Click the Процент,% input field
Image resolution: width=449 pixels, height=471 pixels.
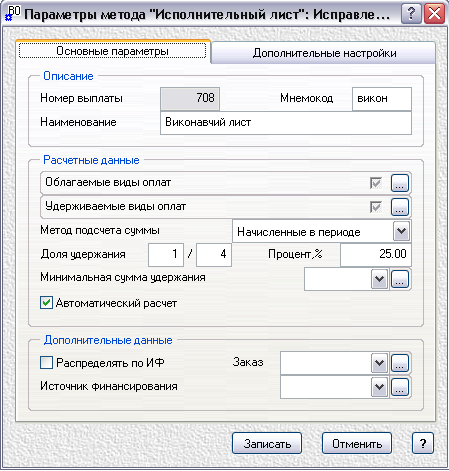[x=376, y=255]
